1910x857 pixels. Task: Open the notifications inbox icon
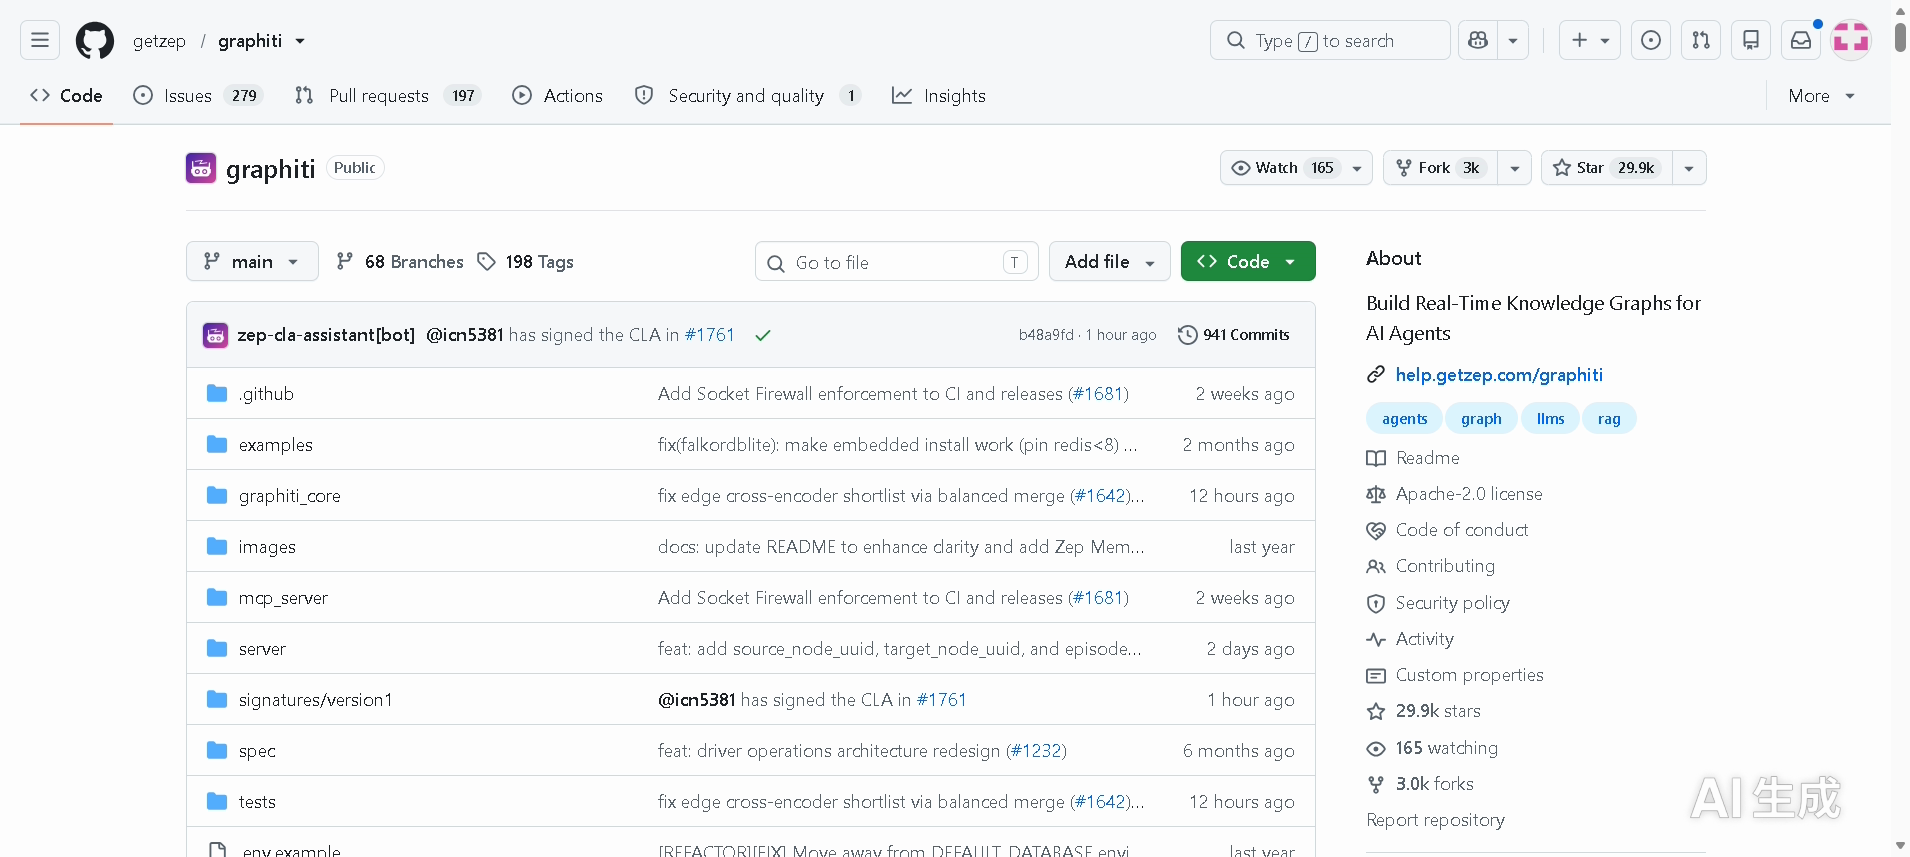coord(1801,40)
